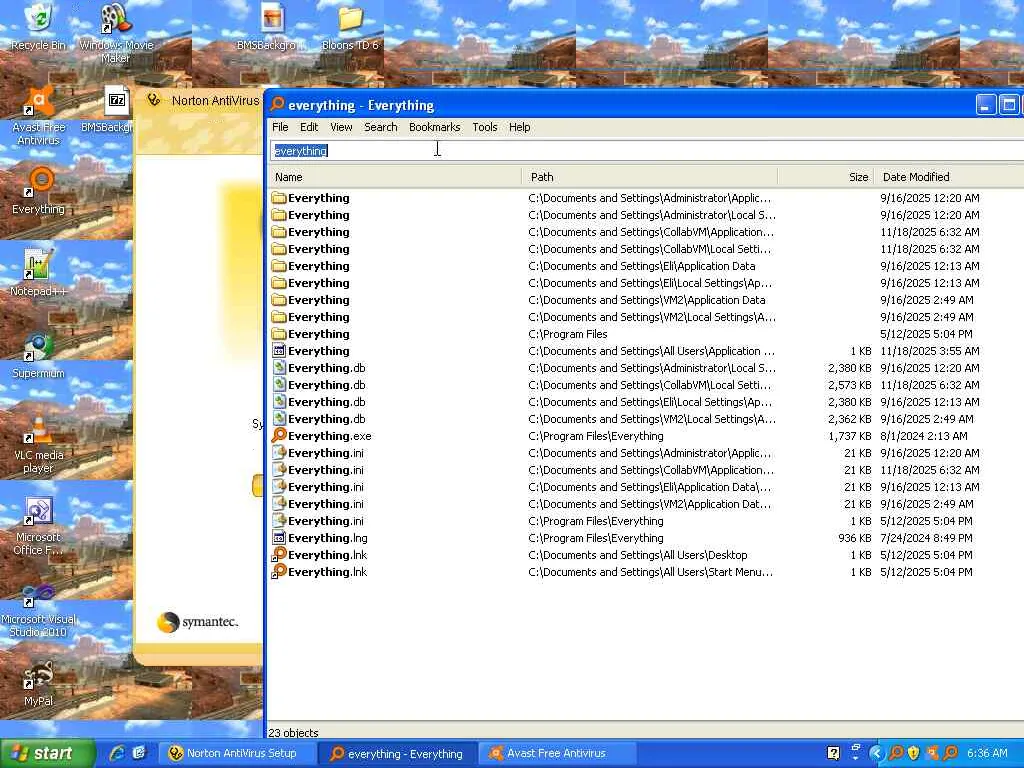
Task: Select Everything.lnk in All Users\Desktop
Action: coord(327,554)
